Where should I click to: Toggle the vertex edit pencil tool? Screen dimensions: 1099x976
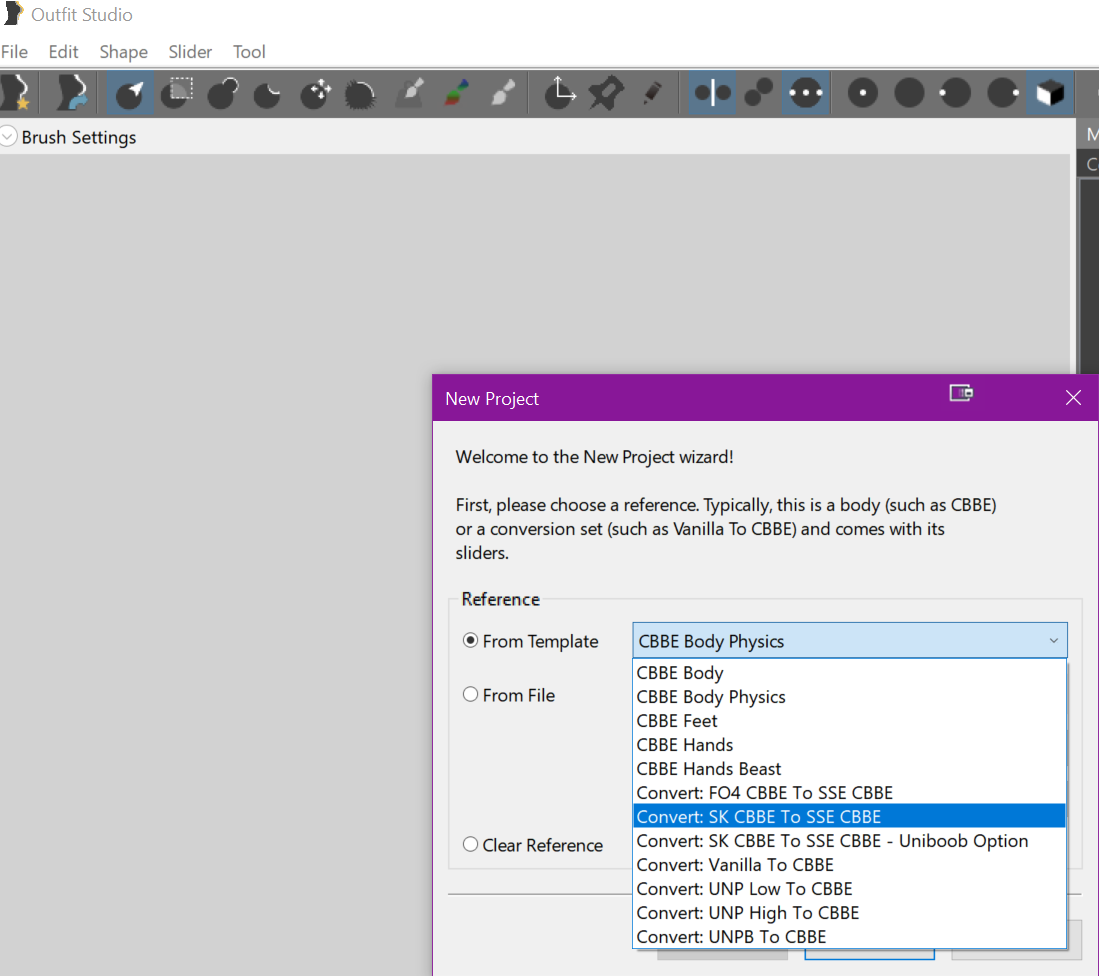click(x=653, y=92)
